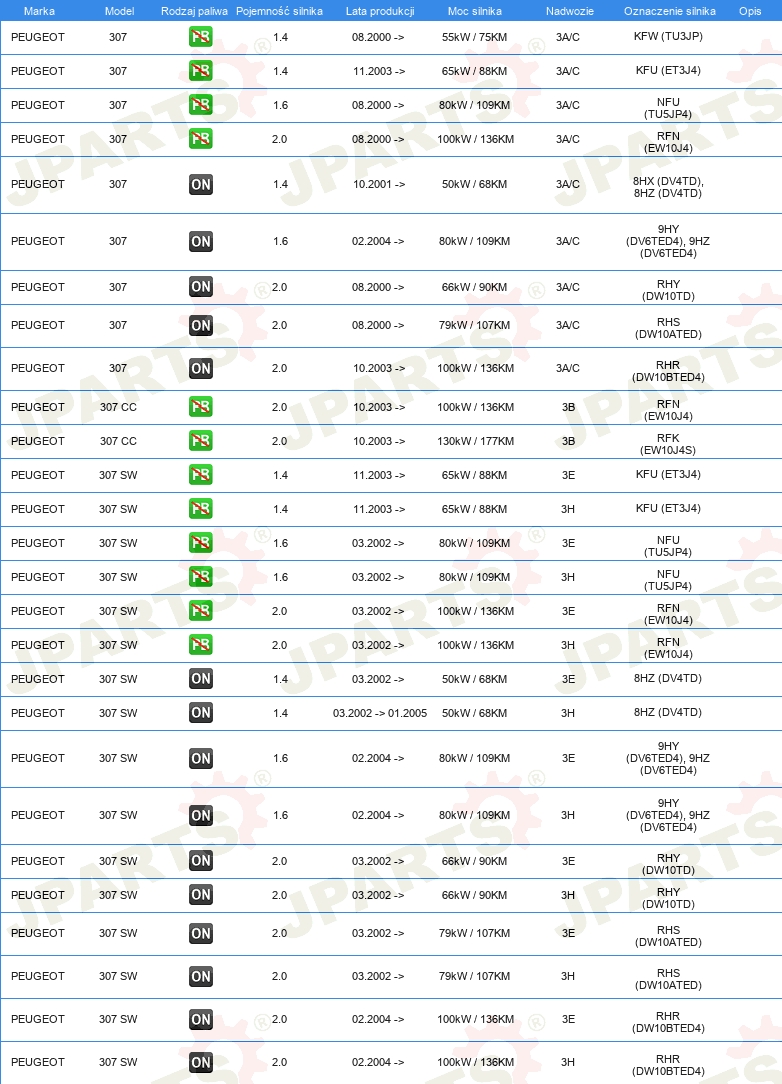Select body code 3B in the 307 CC RFN row
The image size is (782, 1084).
pos(568,407)
